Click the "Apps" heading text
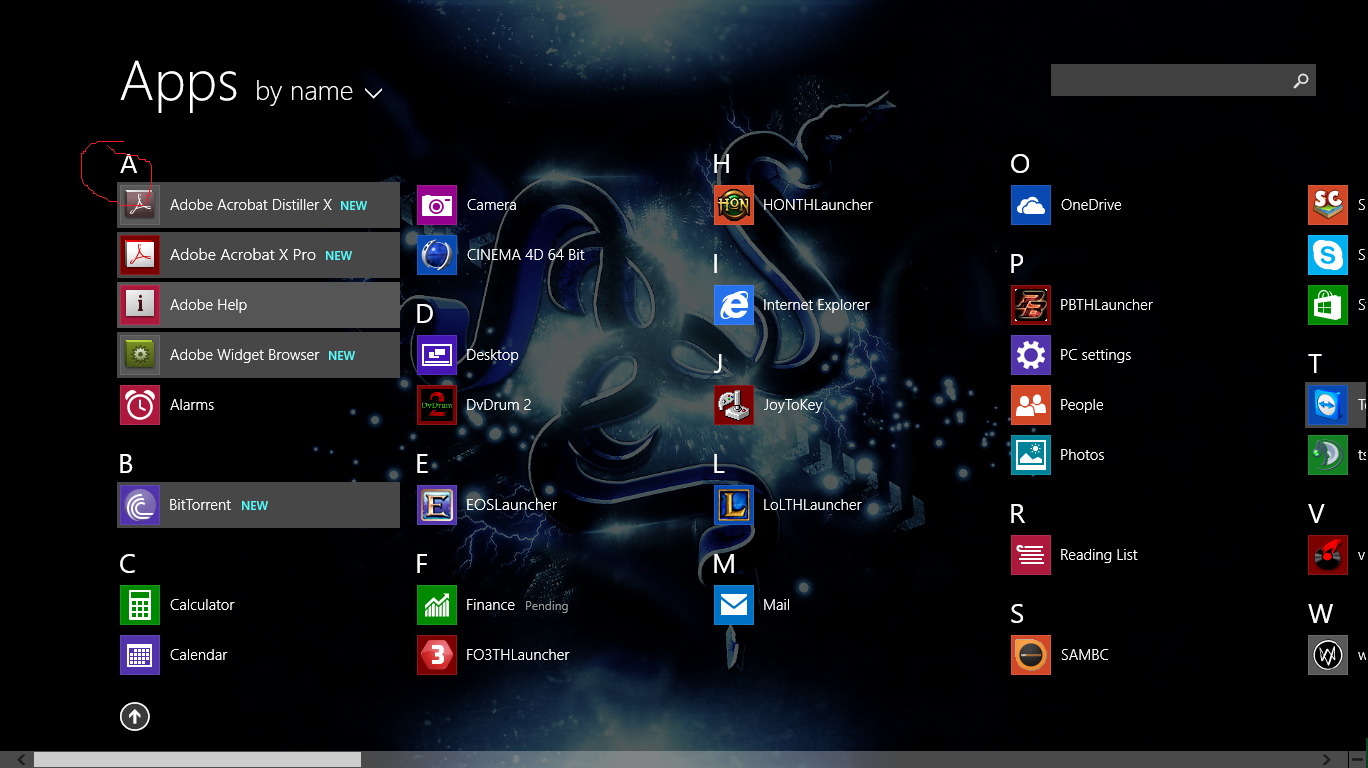1368x768 pixels. (x=179, y=83)
